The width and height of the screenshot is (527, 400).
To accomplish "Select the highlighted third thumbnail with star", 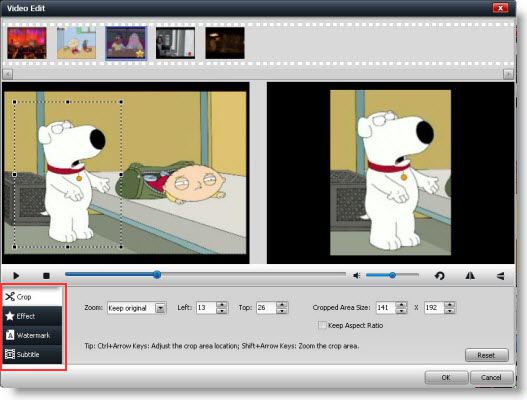I will (126, 43).
